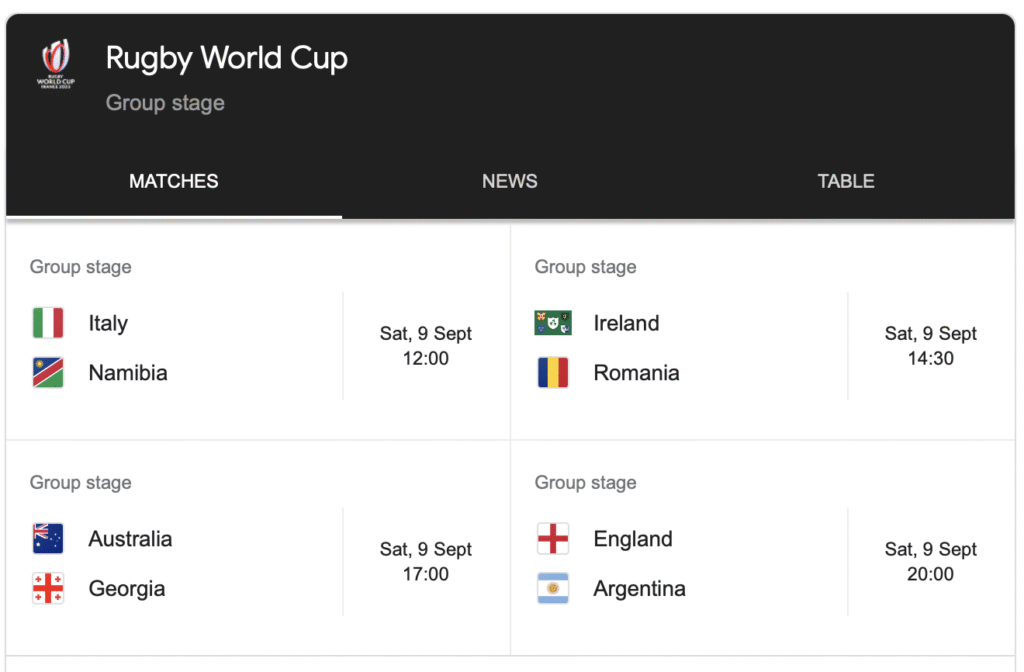1024x672 pixels.
Task: Click the Rugby World Cup logo
Action: tap(55, 64)
